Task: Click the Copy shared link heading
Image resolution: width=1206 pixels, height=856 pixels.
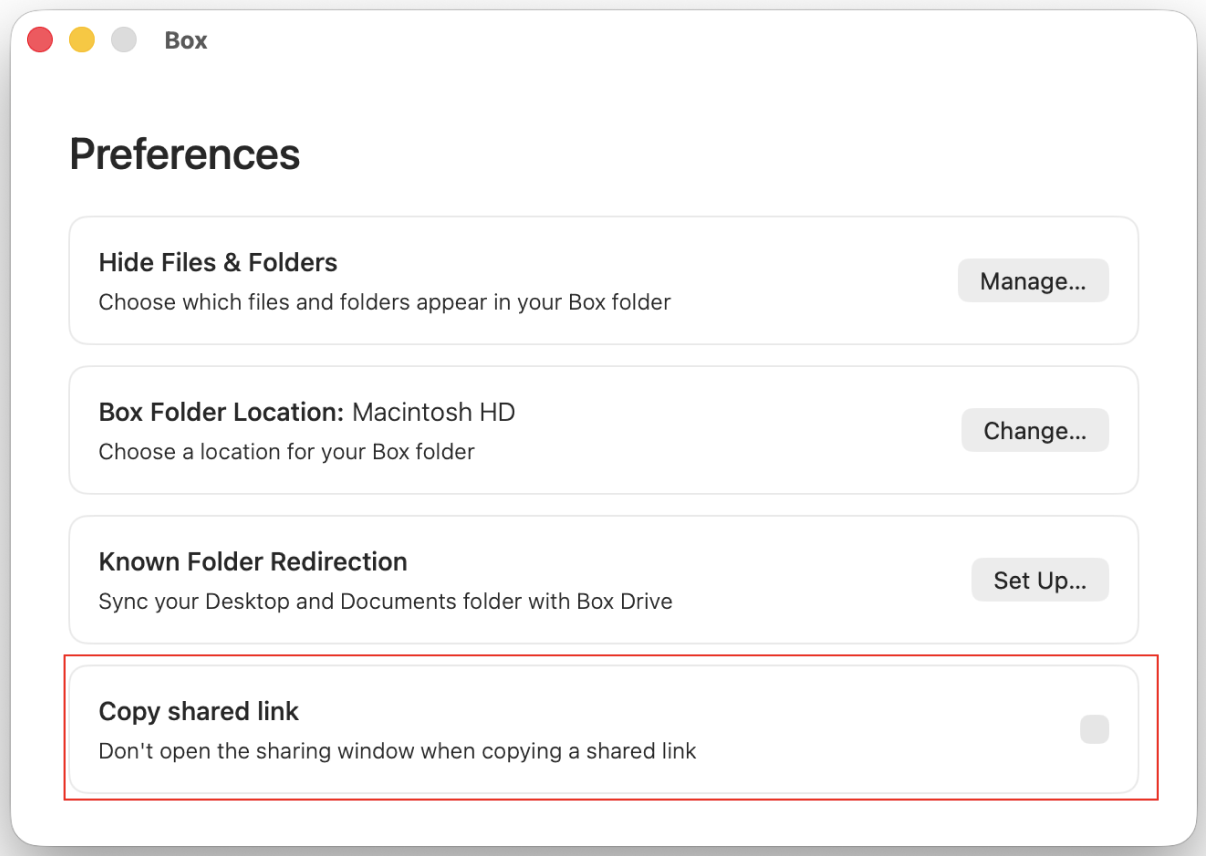Action: click(x=199, y=711)
